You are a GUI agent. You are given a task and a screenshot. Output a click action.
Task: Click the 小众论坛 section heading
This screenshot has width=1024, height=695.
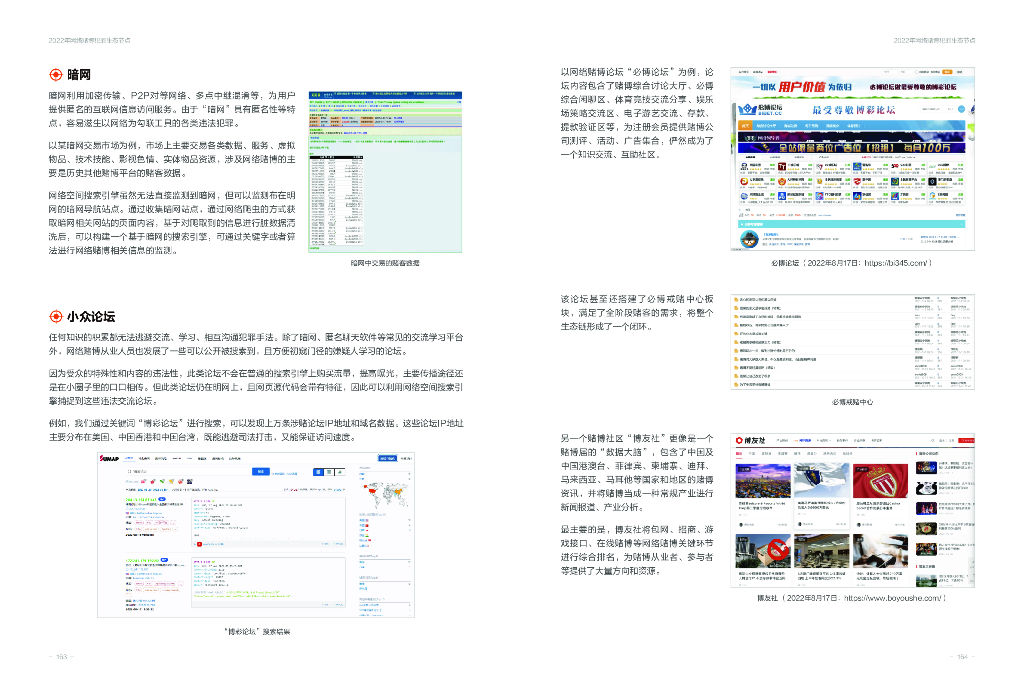91,317
